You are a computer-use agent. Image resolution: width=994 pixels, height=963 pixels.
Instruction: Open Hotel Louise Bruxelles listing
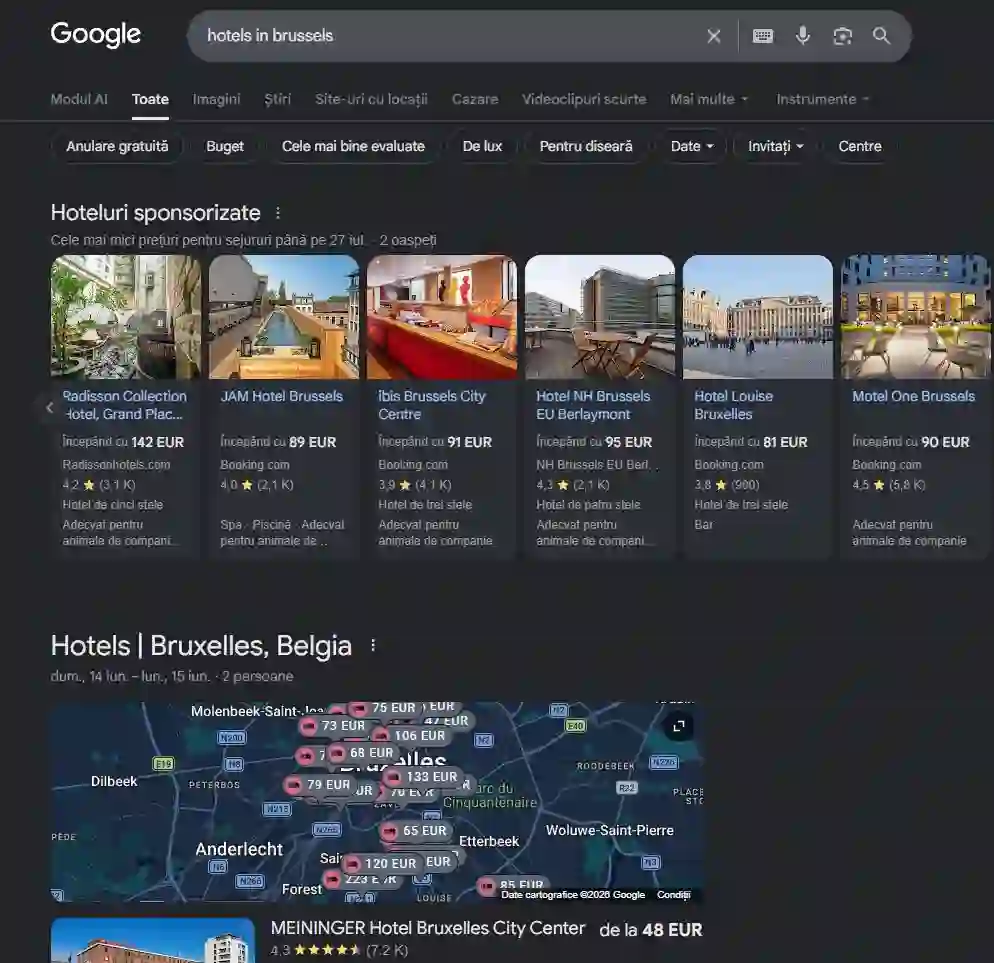[733, 405]
